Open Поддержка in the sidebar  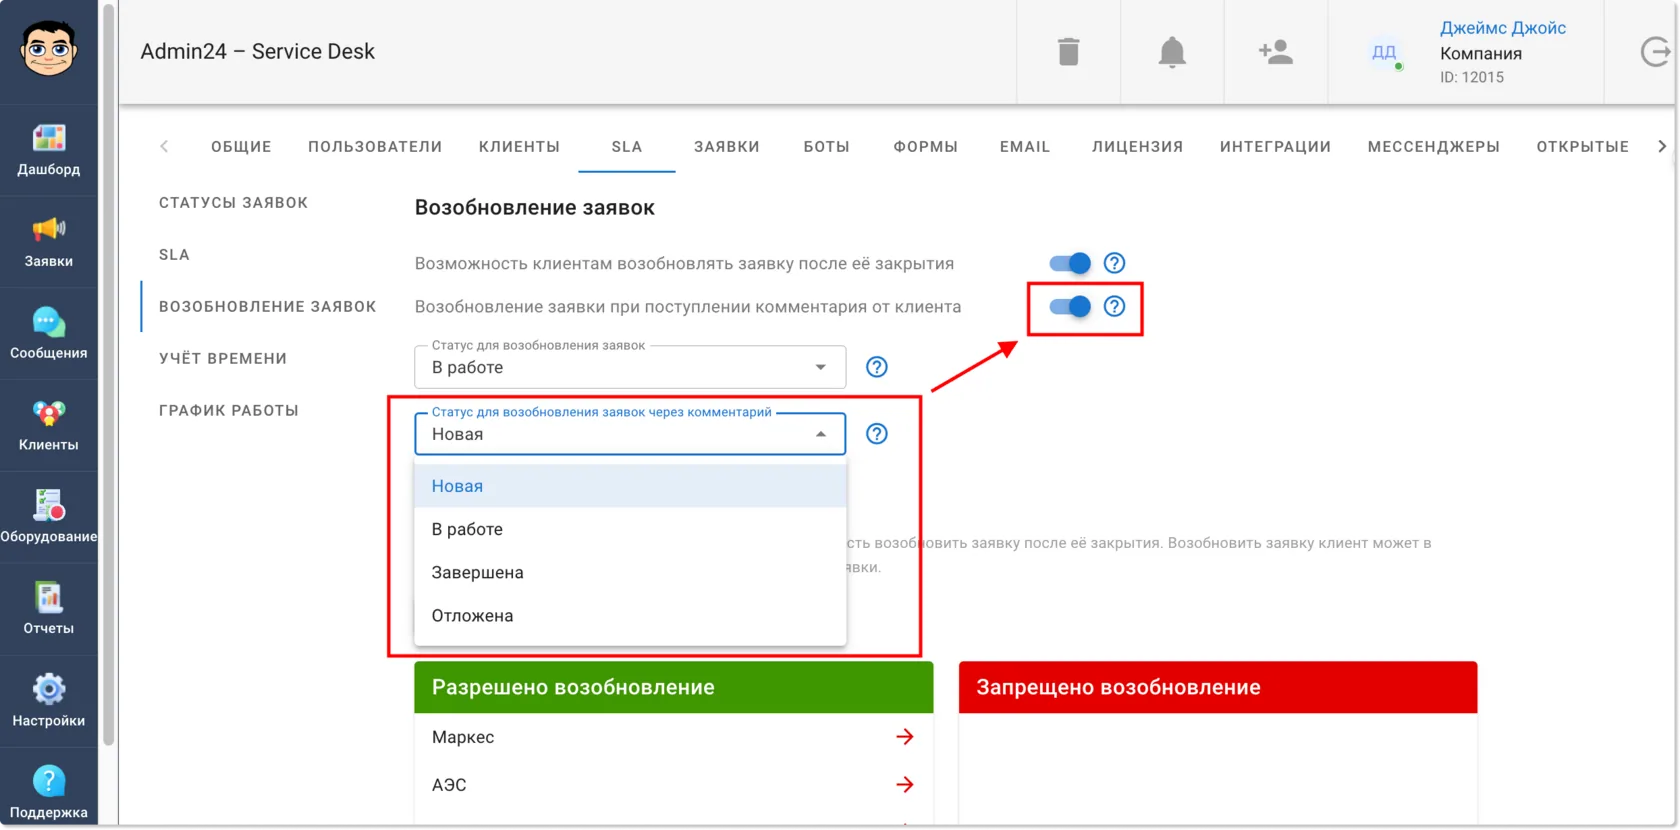49,792
